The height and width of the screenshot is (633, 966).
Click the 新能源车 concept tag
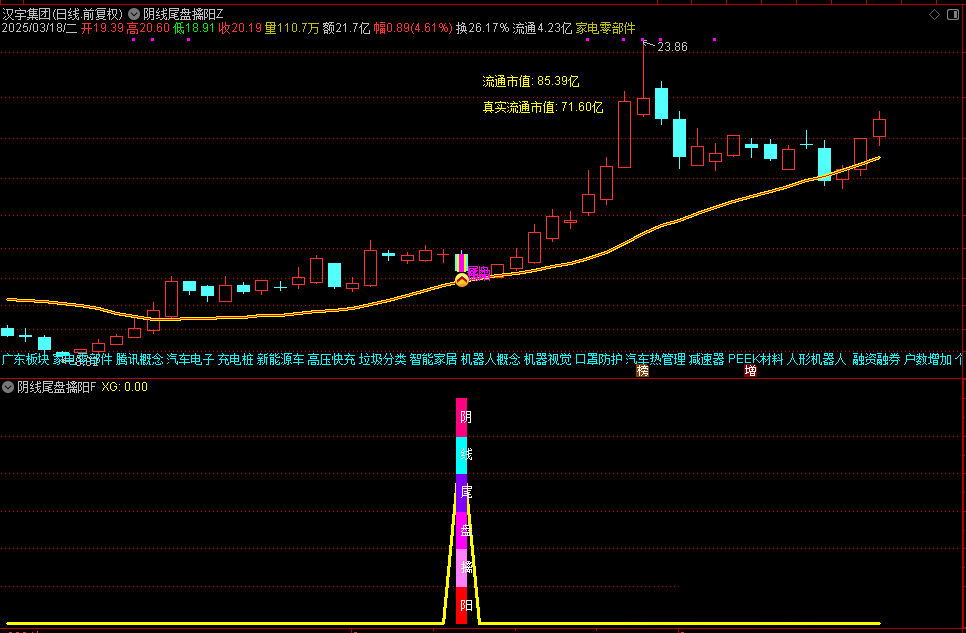(280, 358)
